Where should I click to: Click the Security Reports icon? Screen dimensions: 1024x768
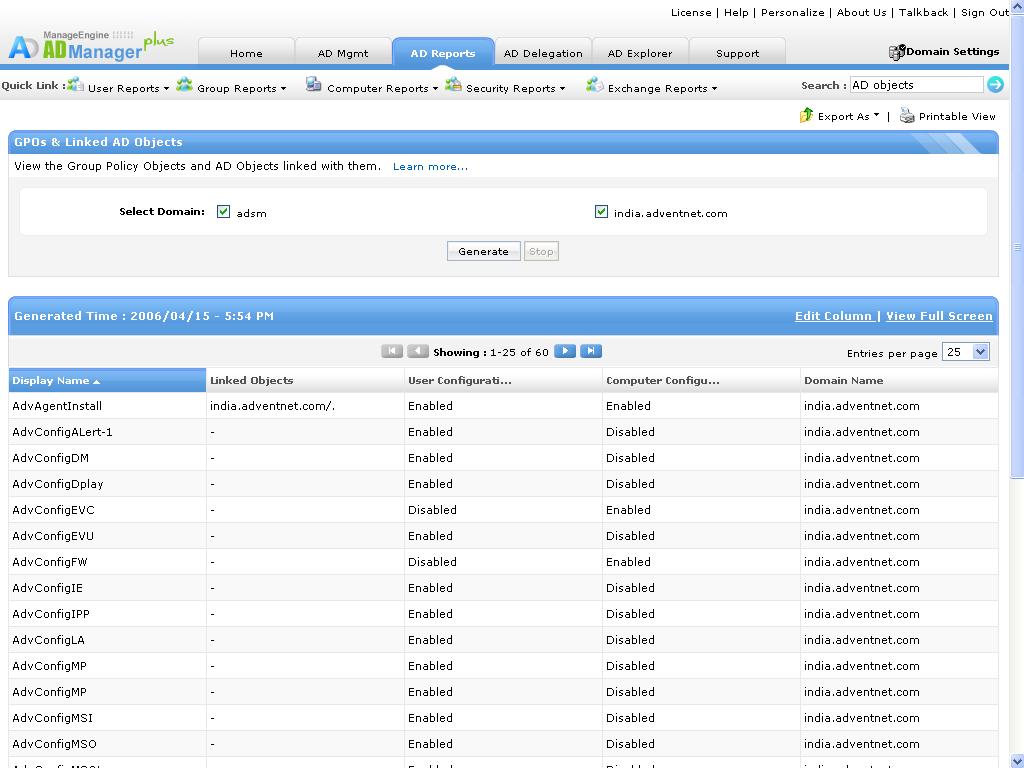point(453,86)
